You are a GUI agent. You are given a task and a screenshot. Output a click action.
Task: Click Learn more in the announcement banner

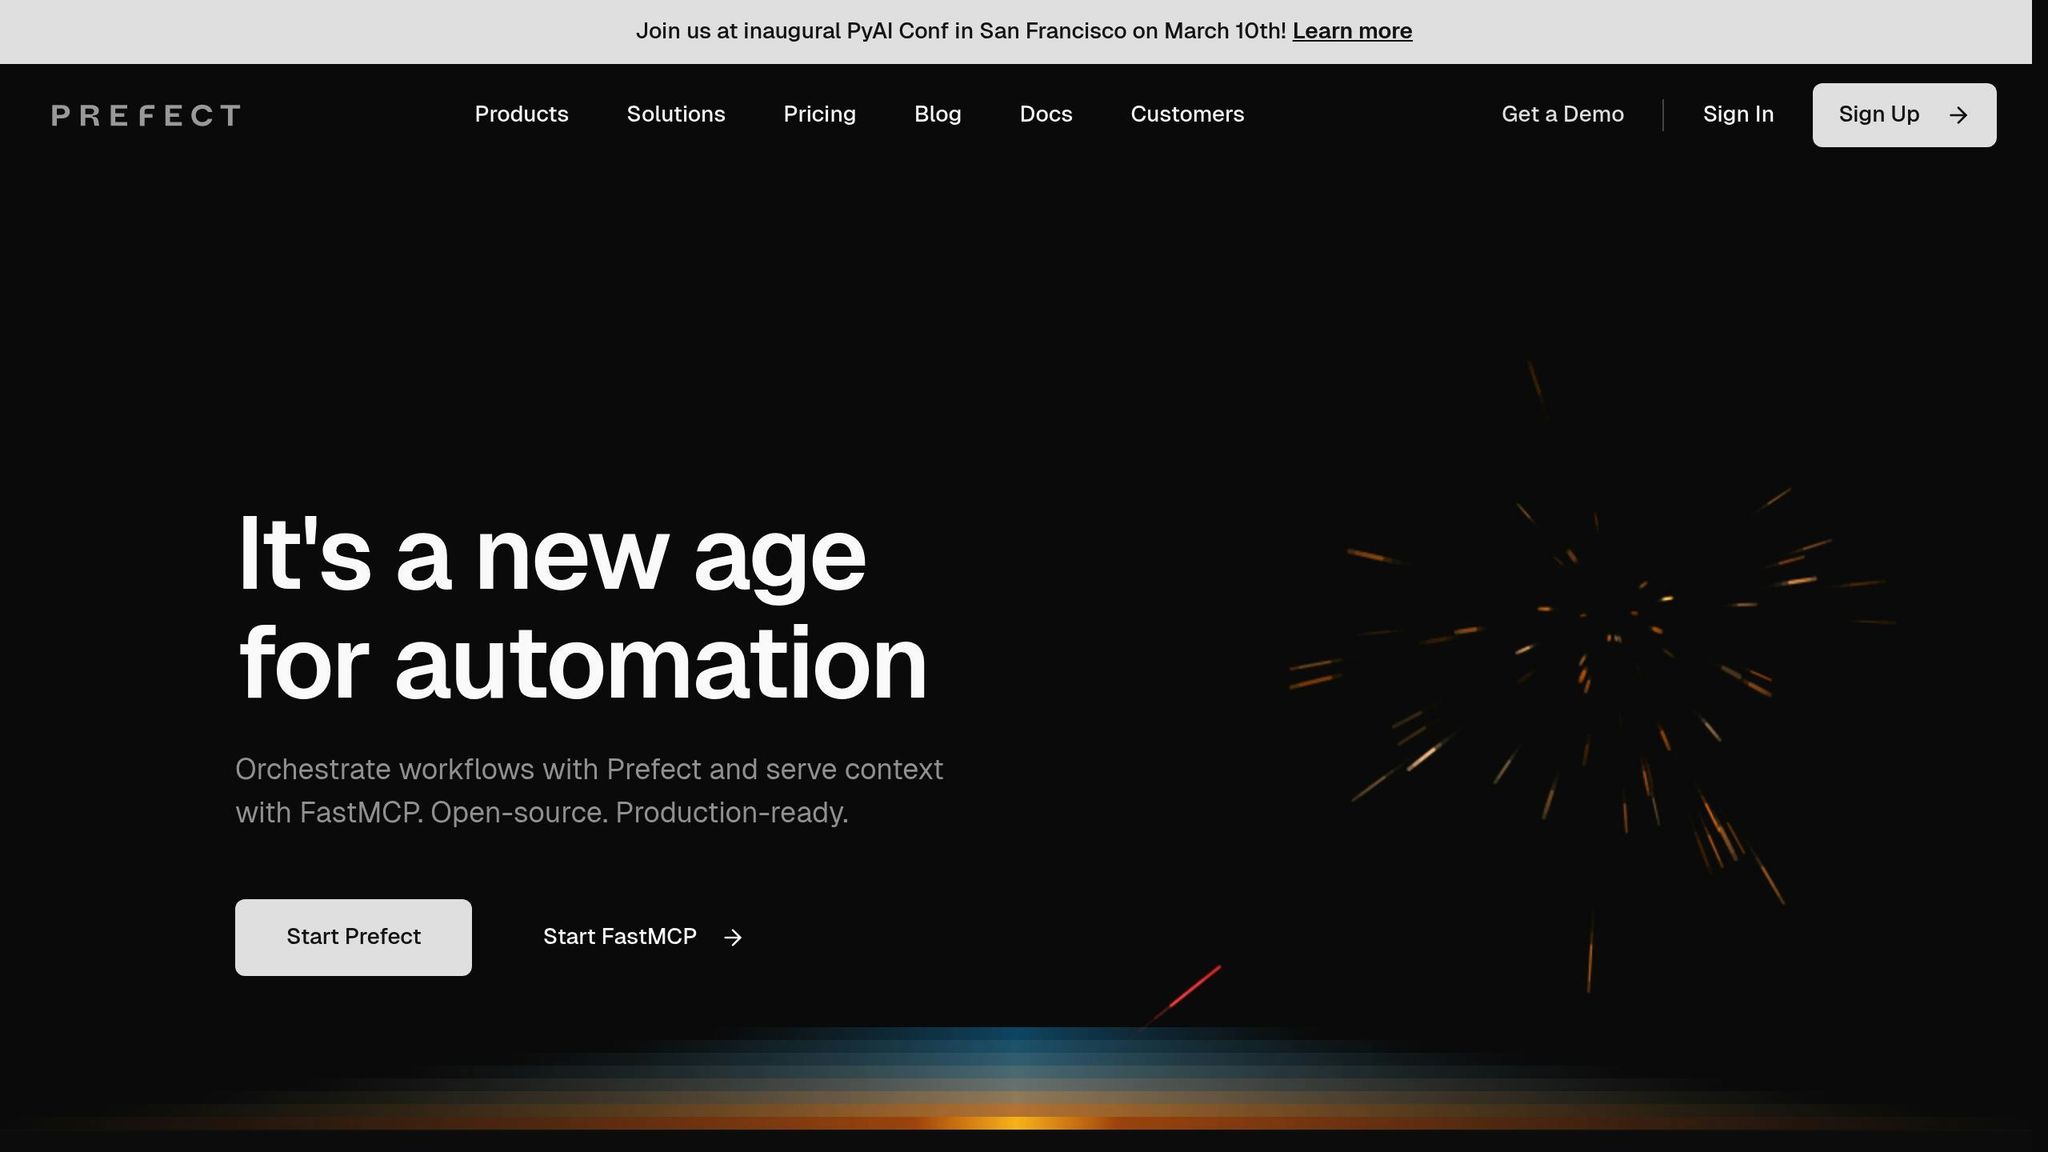pyautogui.click(x=1352, y=31)
